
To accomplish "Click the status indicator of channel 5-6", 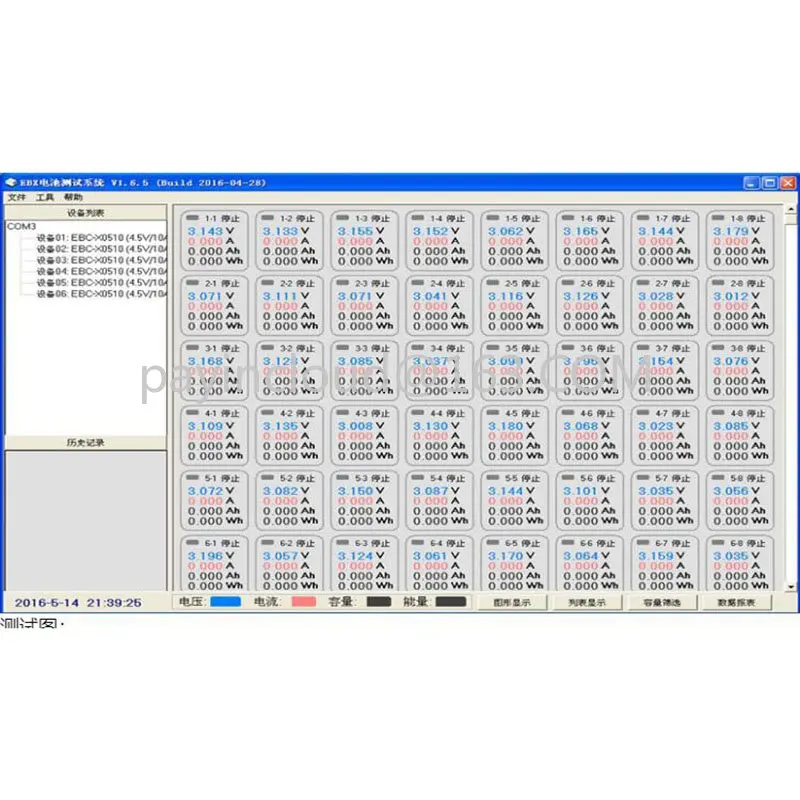I will [x=568, y=478].
